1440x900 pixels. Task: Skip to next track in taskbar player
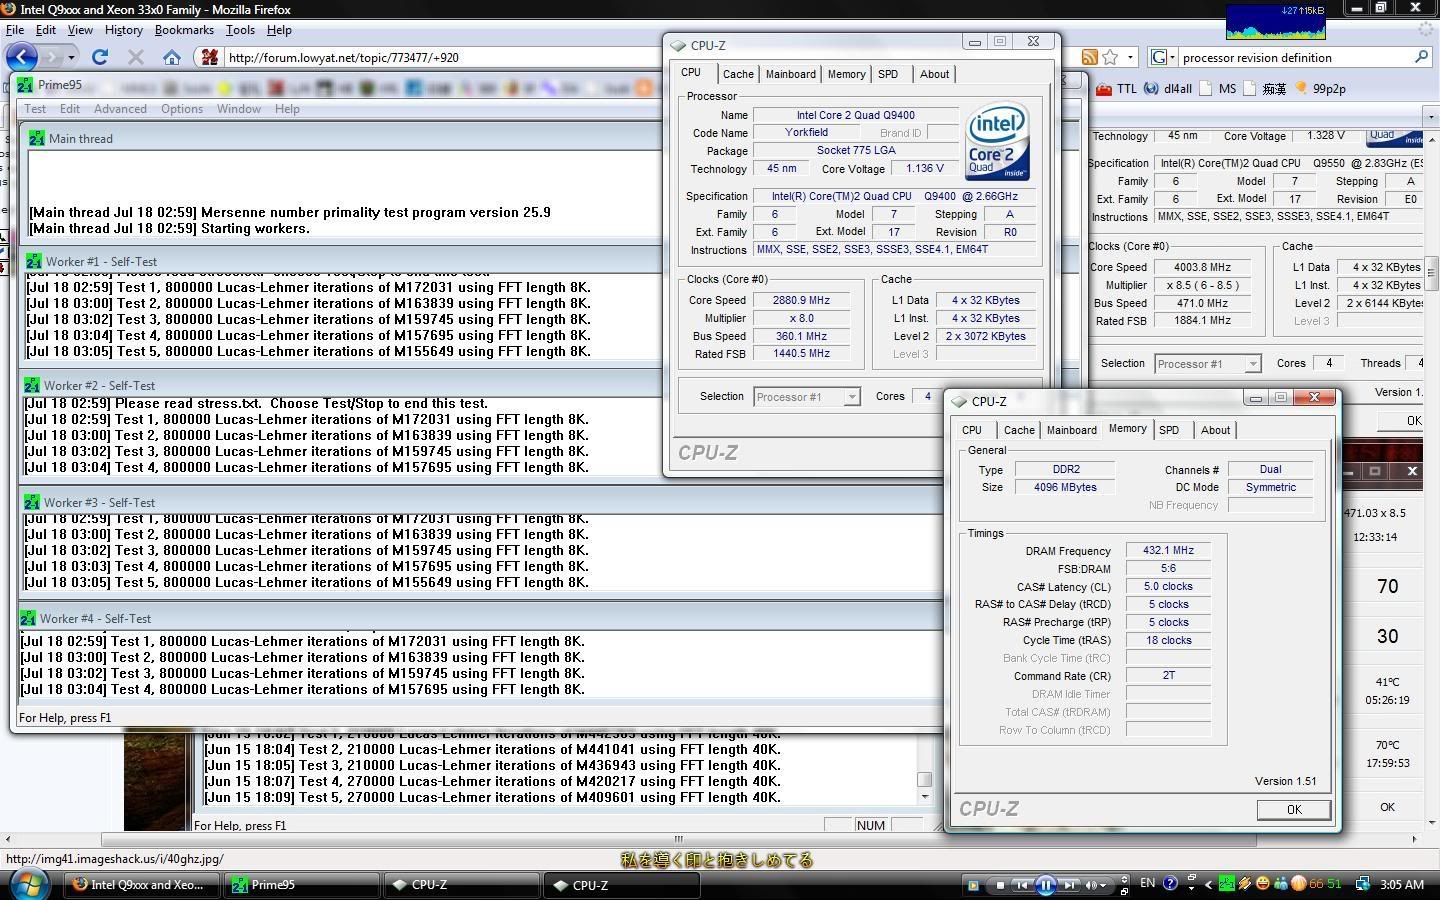[1070, 885]
